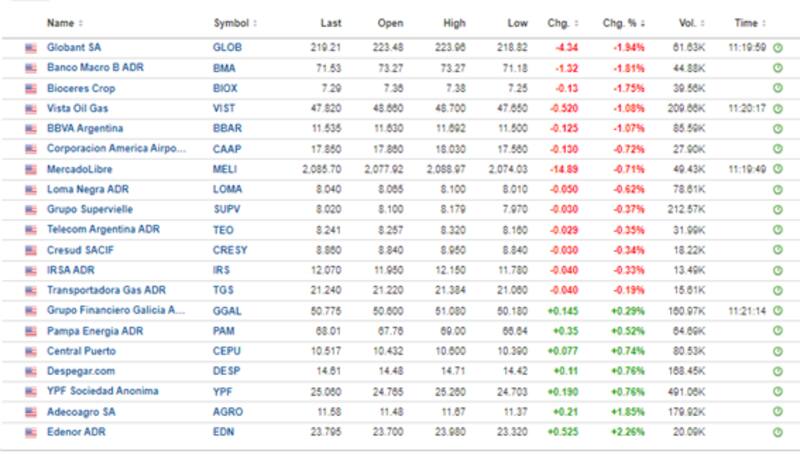This screenshot has width=800, height=454.
Task: Click the GGAL symbol cell
Action: pyautogui.click(x=226, y=310)
